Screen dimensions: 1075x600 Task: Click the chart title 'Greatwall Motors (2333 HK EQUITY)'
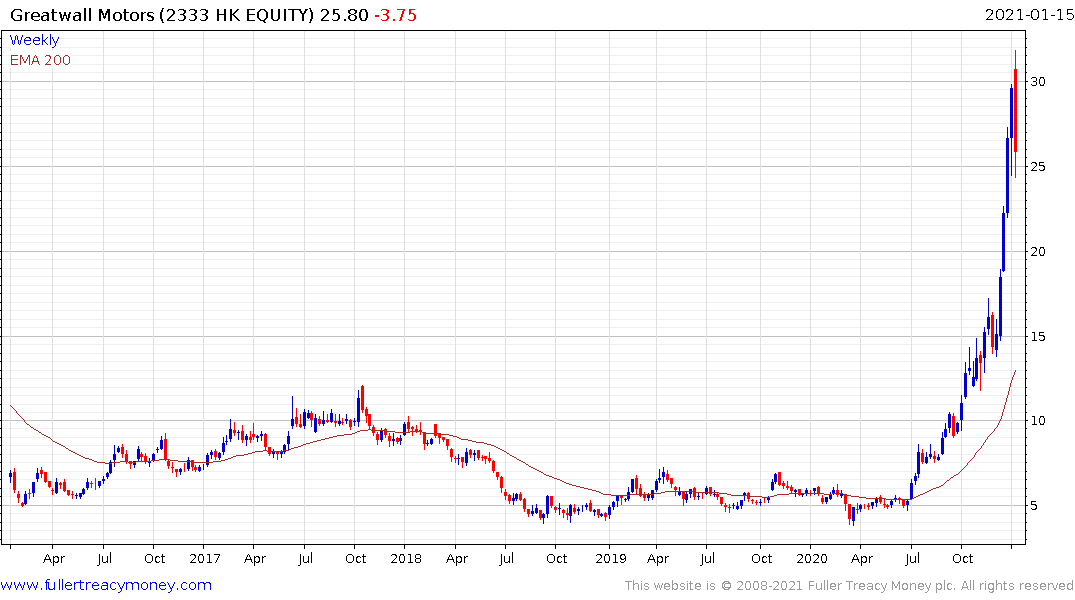click(x=162, y=15)
